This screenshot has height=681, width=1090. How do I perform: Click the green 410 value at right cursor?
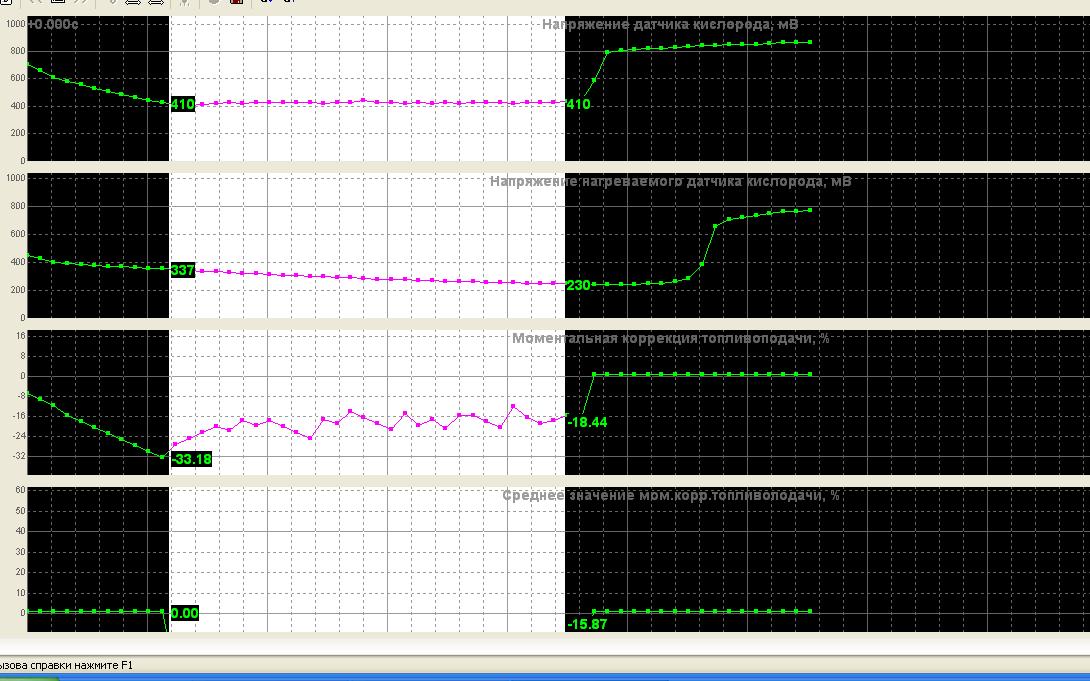pyautogui.click(x=578, y=104)
